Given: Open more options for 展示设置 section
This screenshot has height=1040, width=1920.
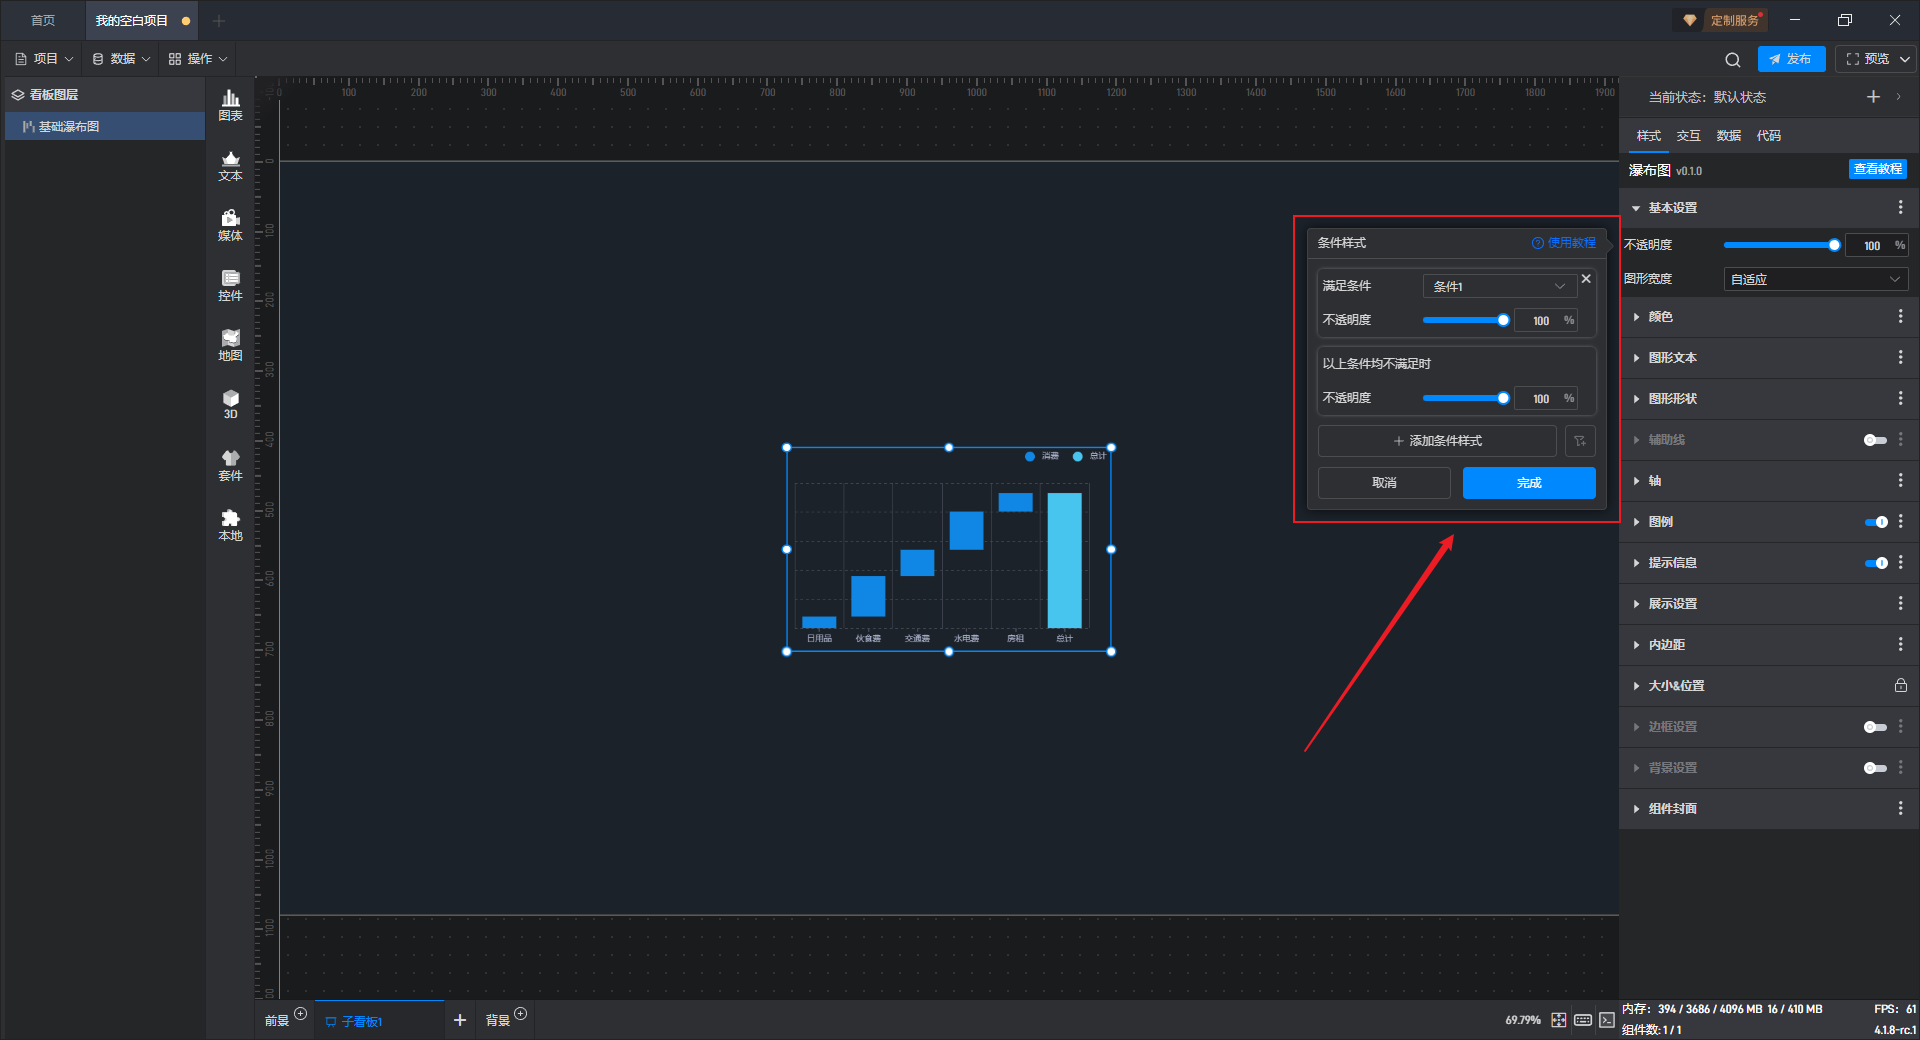Looking at the screenshot, I should 1900,603.
